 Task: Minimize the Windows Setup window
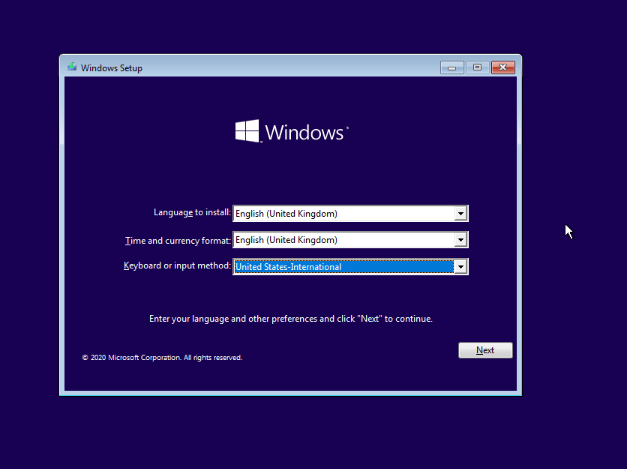point(452,68)
